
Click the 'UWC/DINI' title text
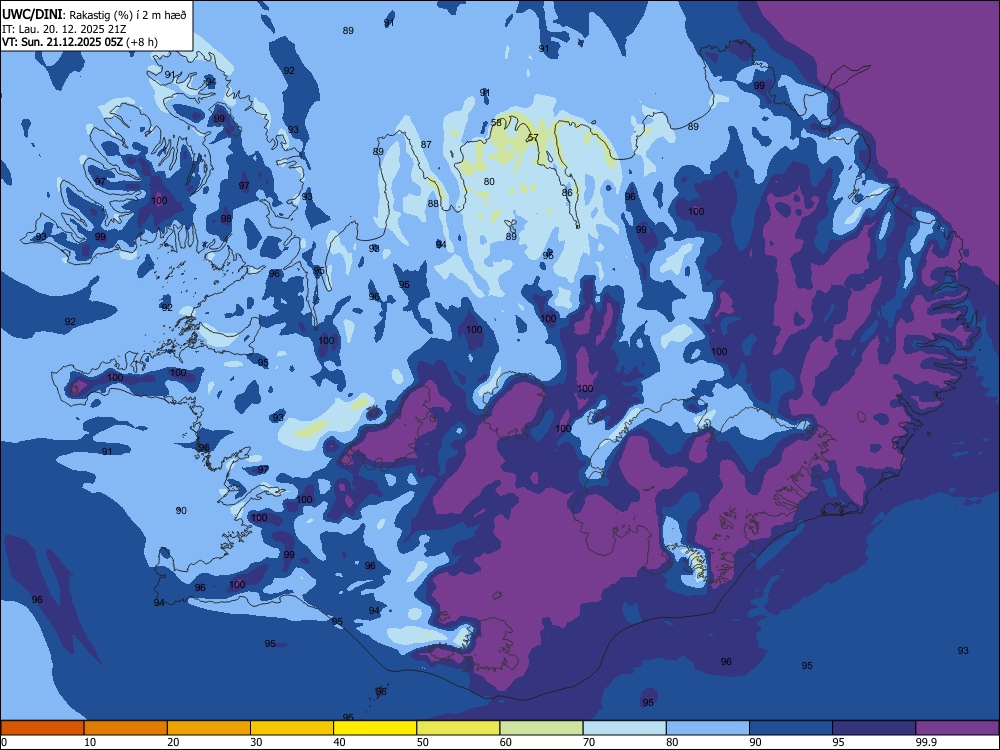[32, 14]
